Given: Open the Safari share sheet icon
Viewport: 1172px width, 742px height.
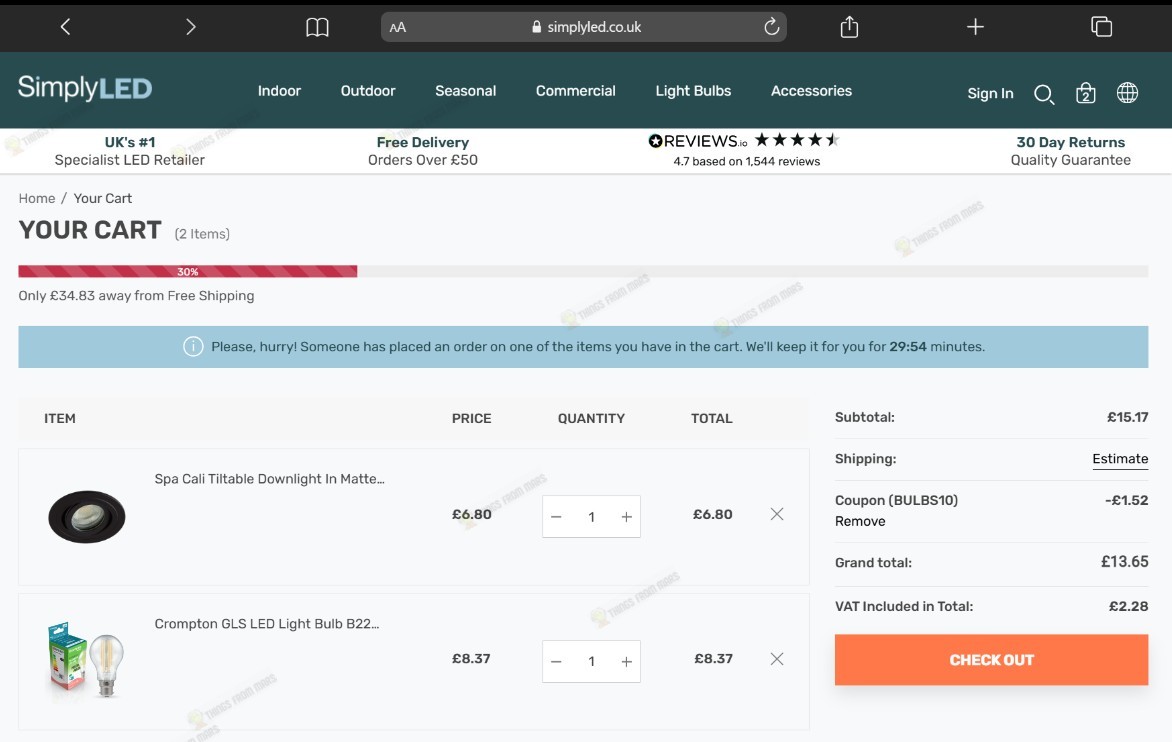Looking at the screenshot, I should pos(849,27).
